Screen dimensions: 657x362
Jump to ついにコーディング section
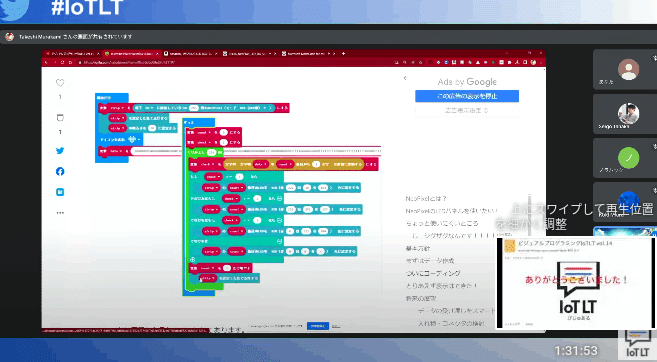[x=433, y=273]
